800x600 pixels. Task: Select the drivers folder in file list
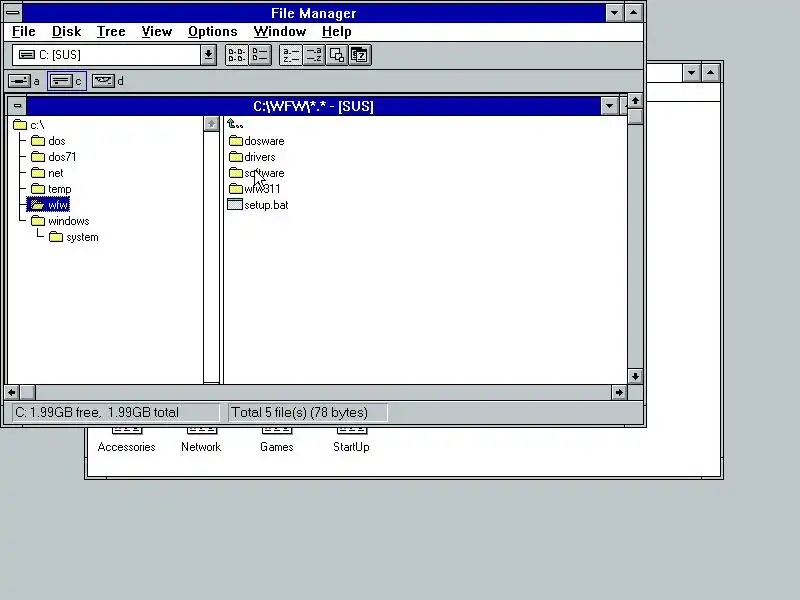tap(252, 157)
